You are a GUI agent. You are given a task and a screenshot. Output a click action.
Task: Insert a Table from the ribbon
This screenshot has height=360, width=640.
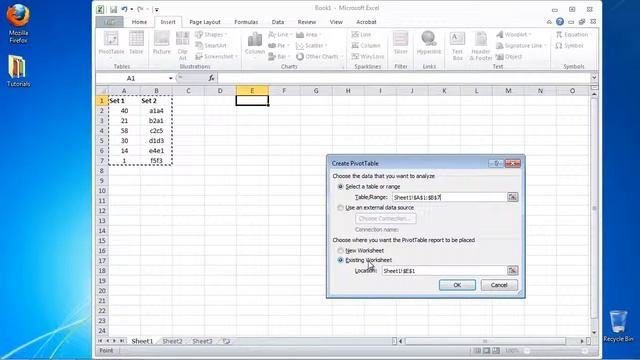pyautogui.click(x=136, y=43)
